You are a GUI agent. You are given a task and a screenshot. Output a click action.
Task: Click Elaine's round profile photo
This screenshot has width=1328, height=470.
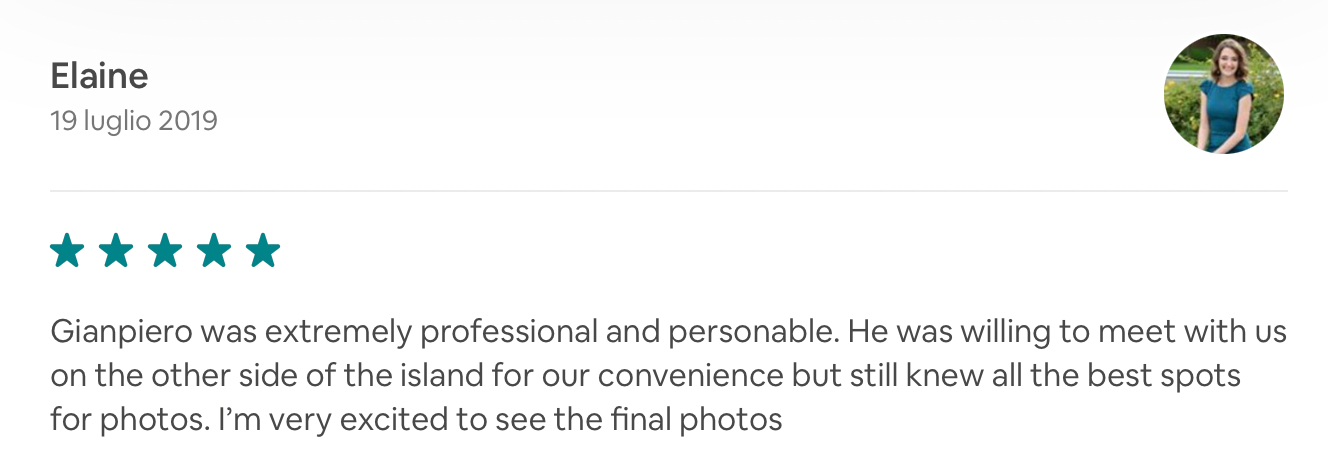tap(1224, 93)
